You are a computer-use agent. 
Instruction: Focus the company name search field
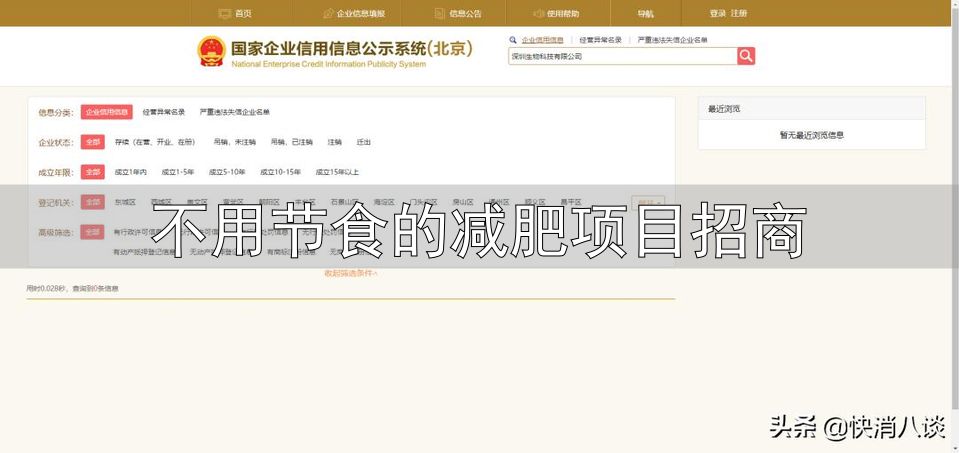623,56
